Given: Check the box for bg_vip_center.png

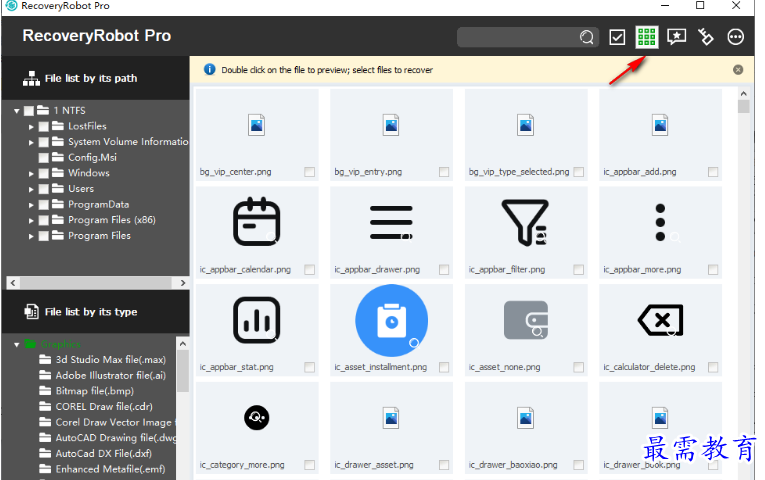Looking at the screenshot, I should click(309, 172).
